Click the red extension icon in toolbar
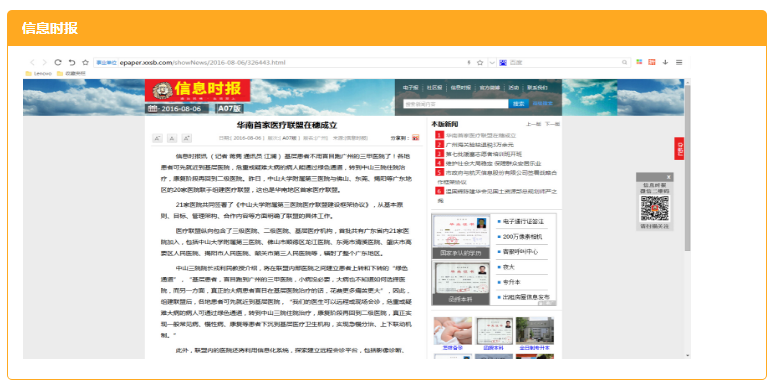This screenshot has width=776, height=388. (652, 62)
